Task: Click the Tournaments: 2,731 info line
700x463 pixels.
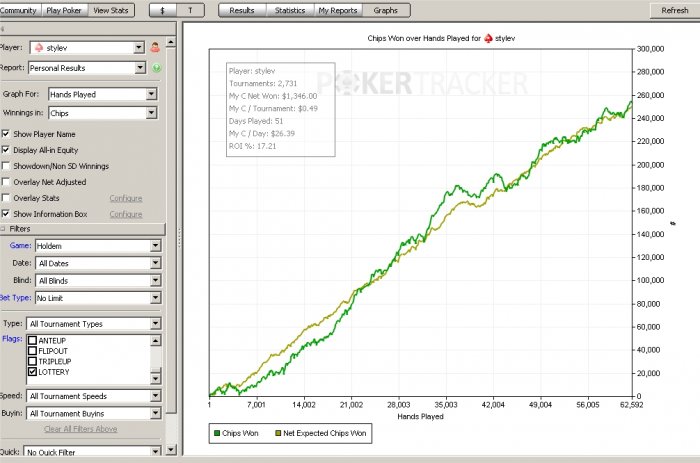Action: point(263,83)
